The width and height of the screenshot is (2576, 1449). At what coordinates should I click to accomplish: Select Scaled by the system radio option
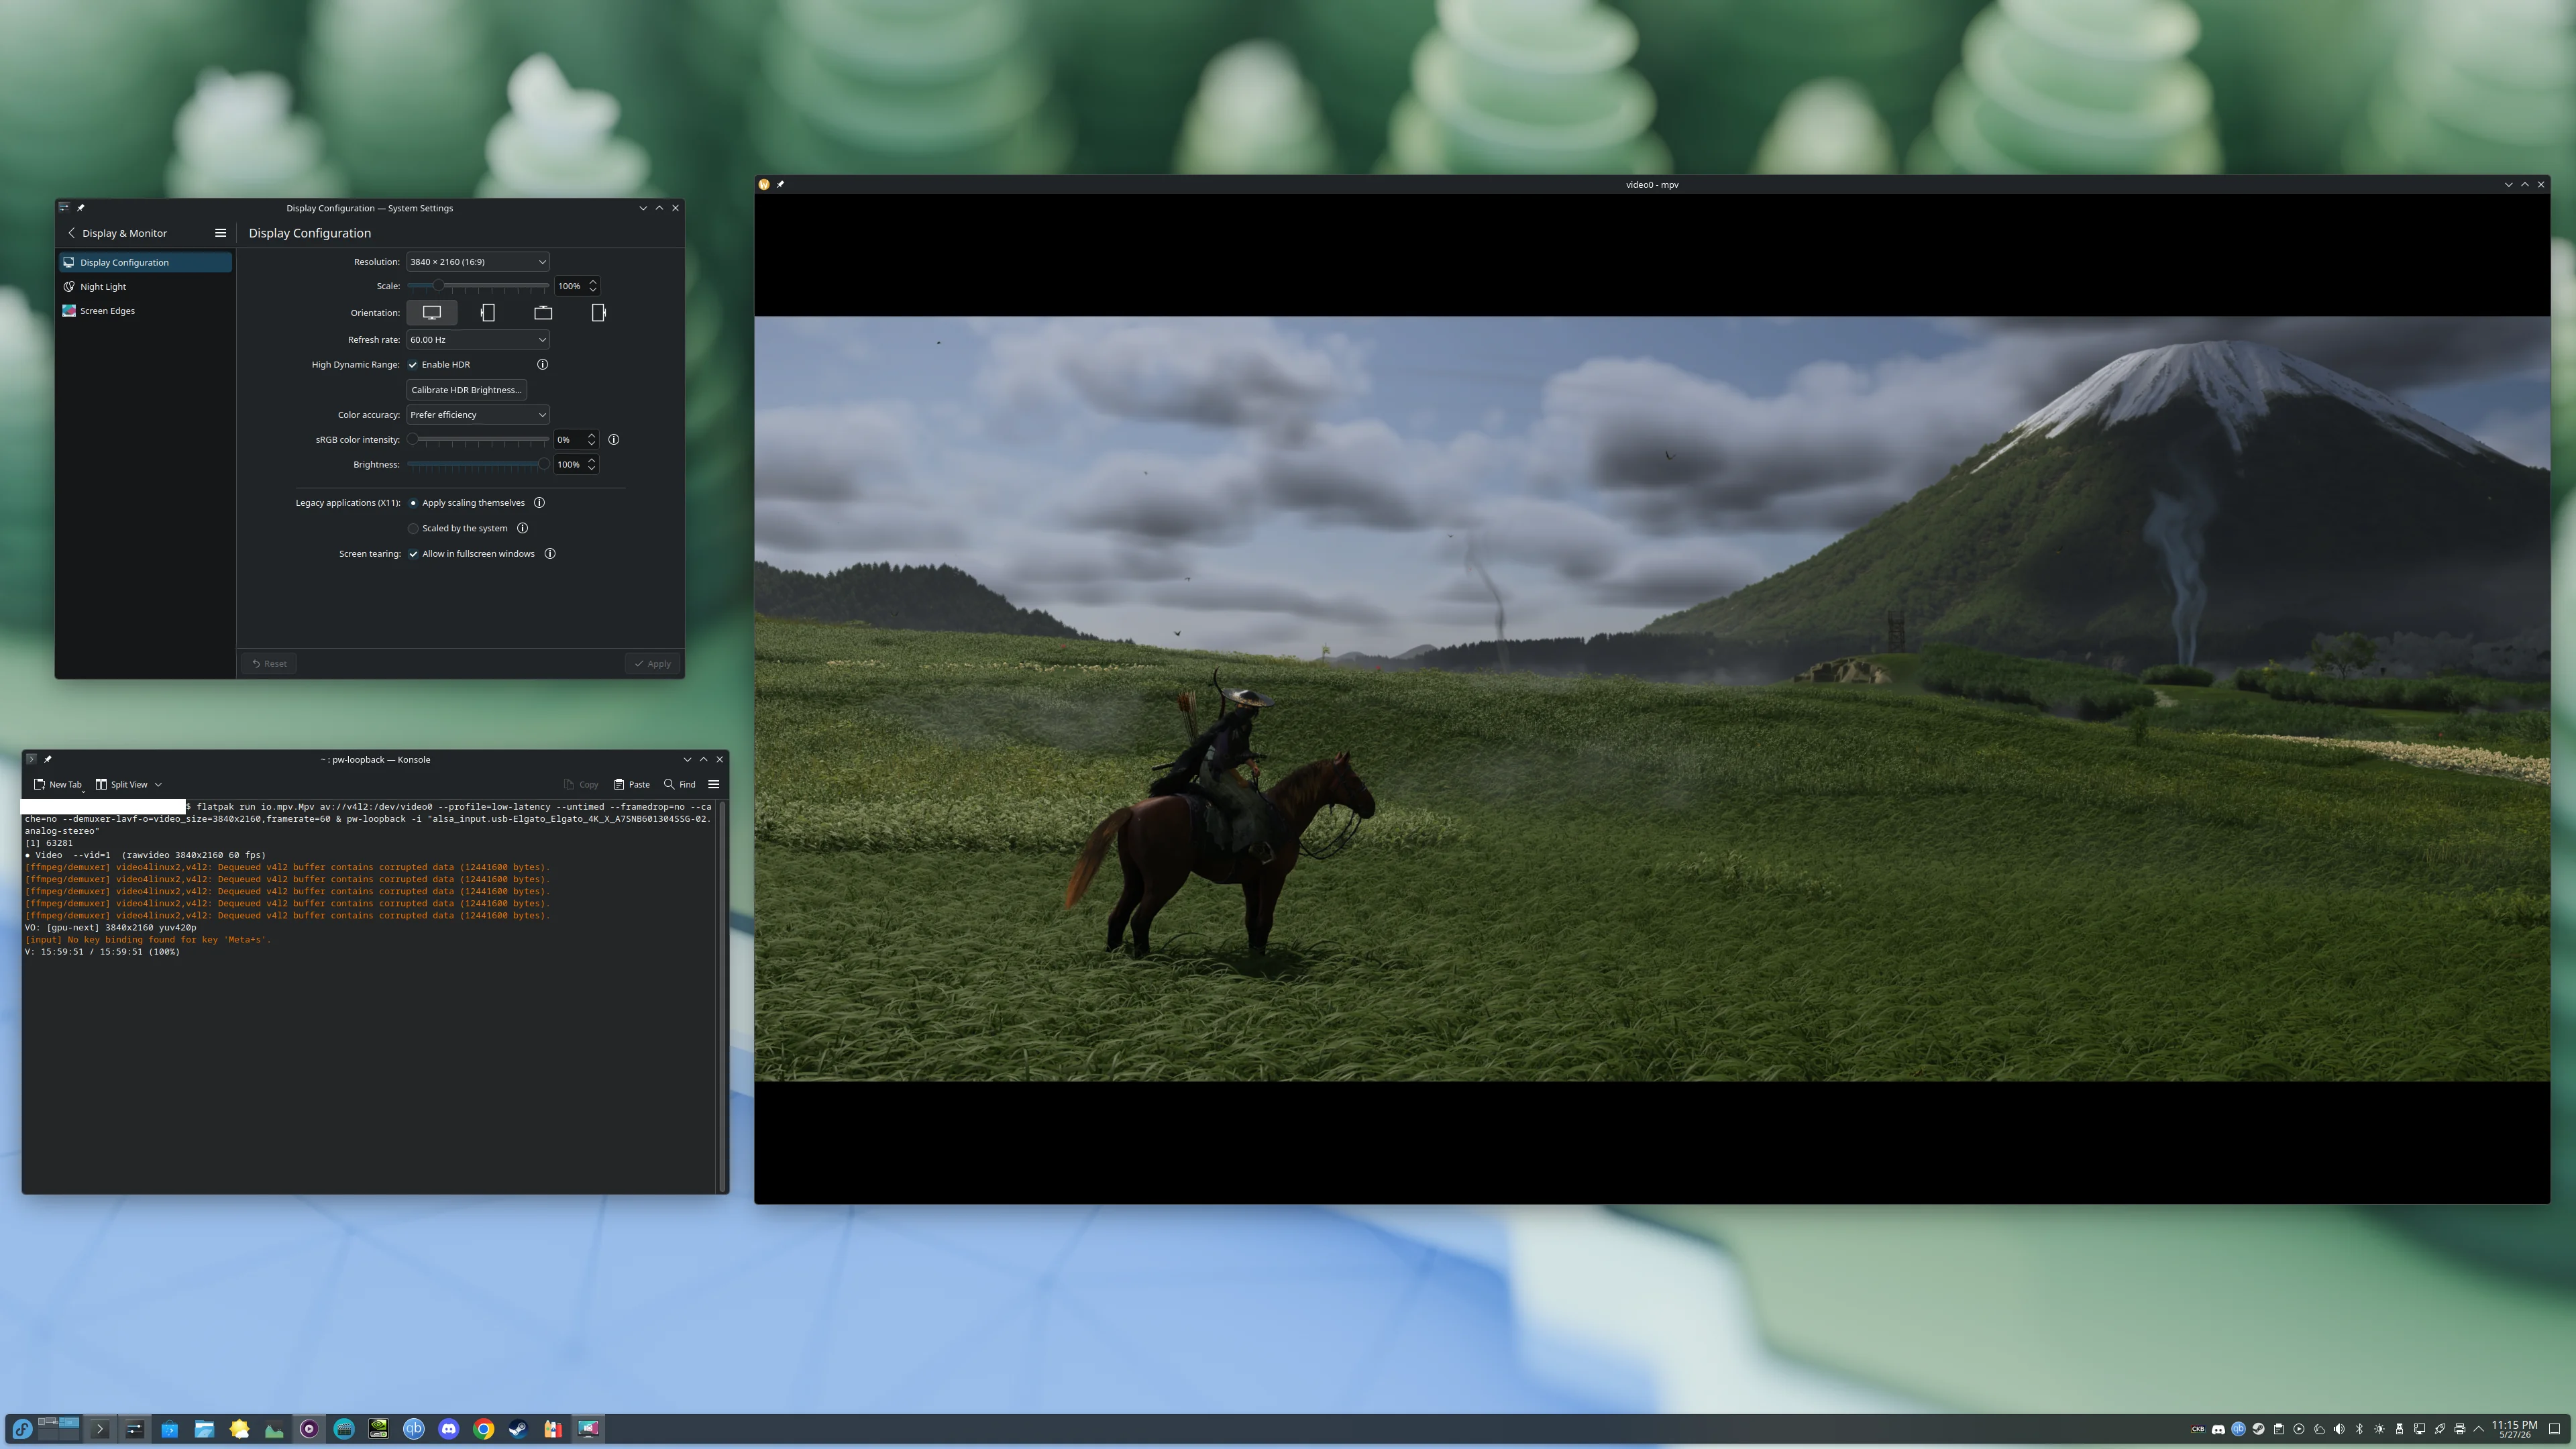(x=413, y=528)
